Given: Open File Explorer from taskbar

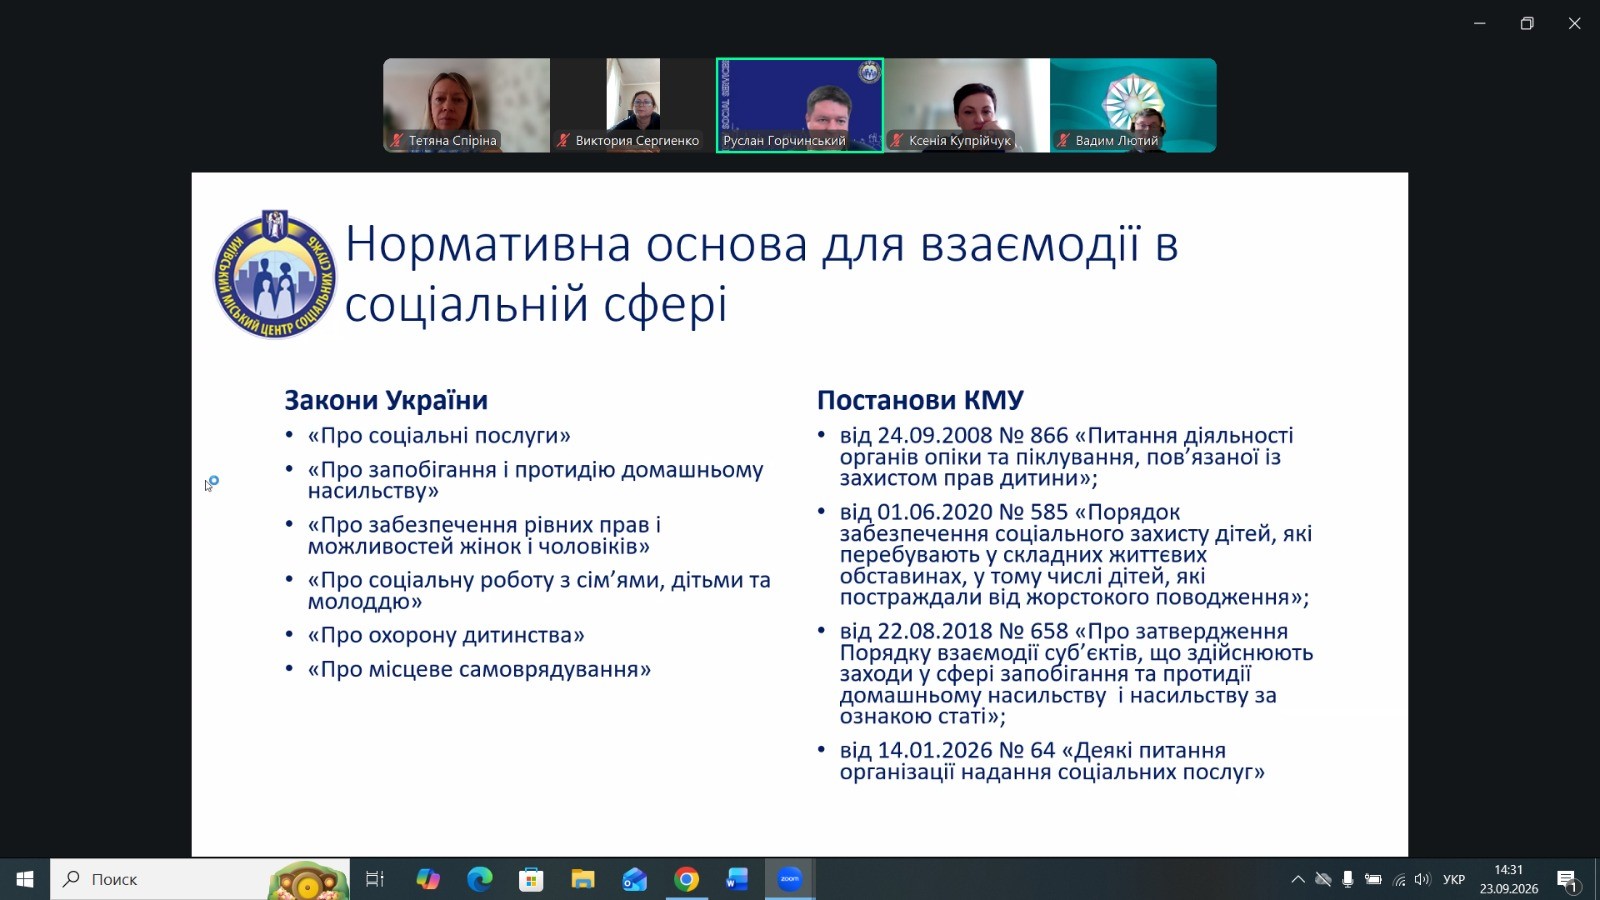Looking at the screenshot, I should (x=583, y=879).
